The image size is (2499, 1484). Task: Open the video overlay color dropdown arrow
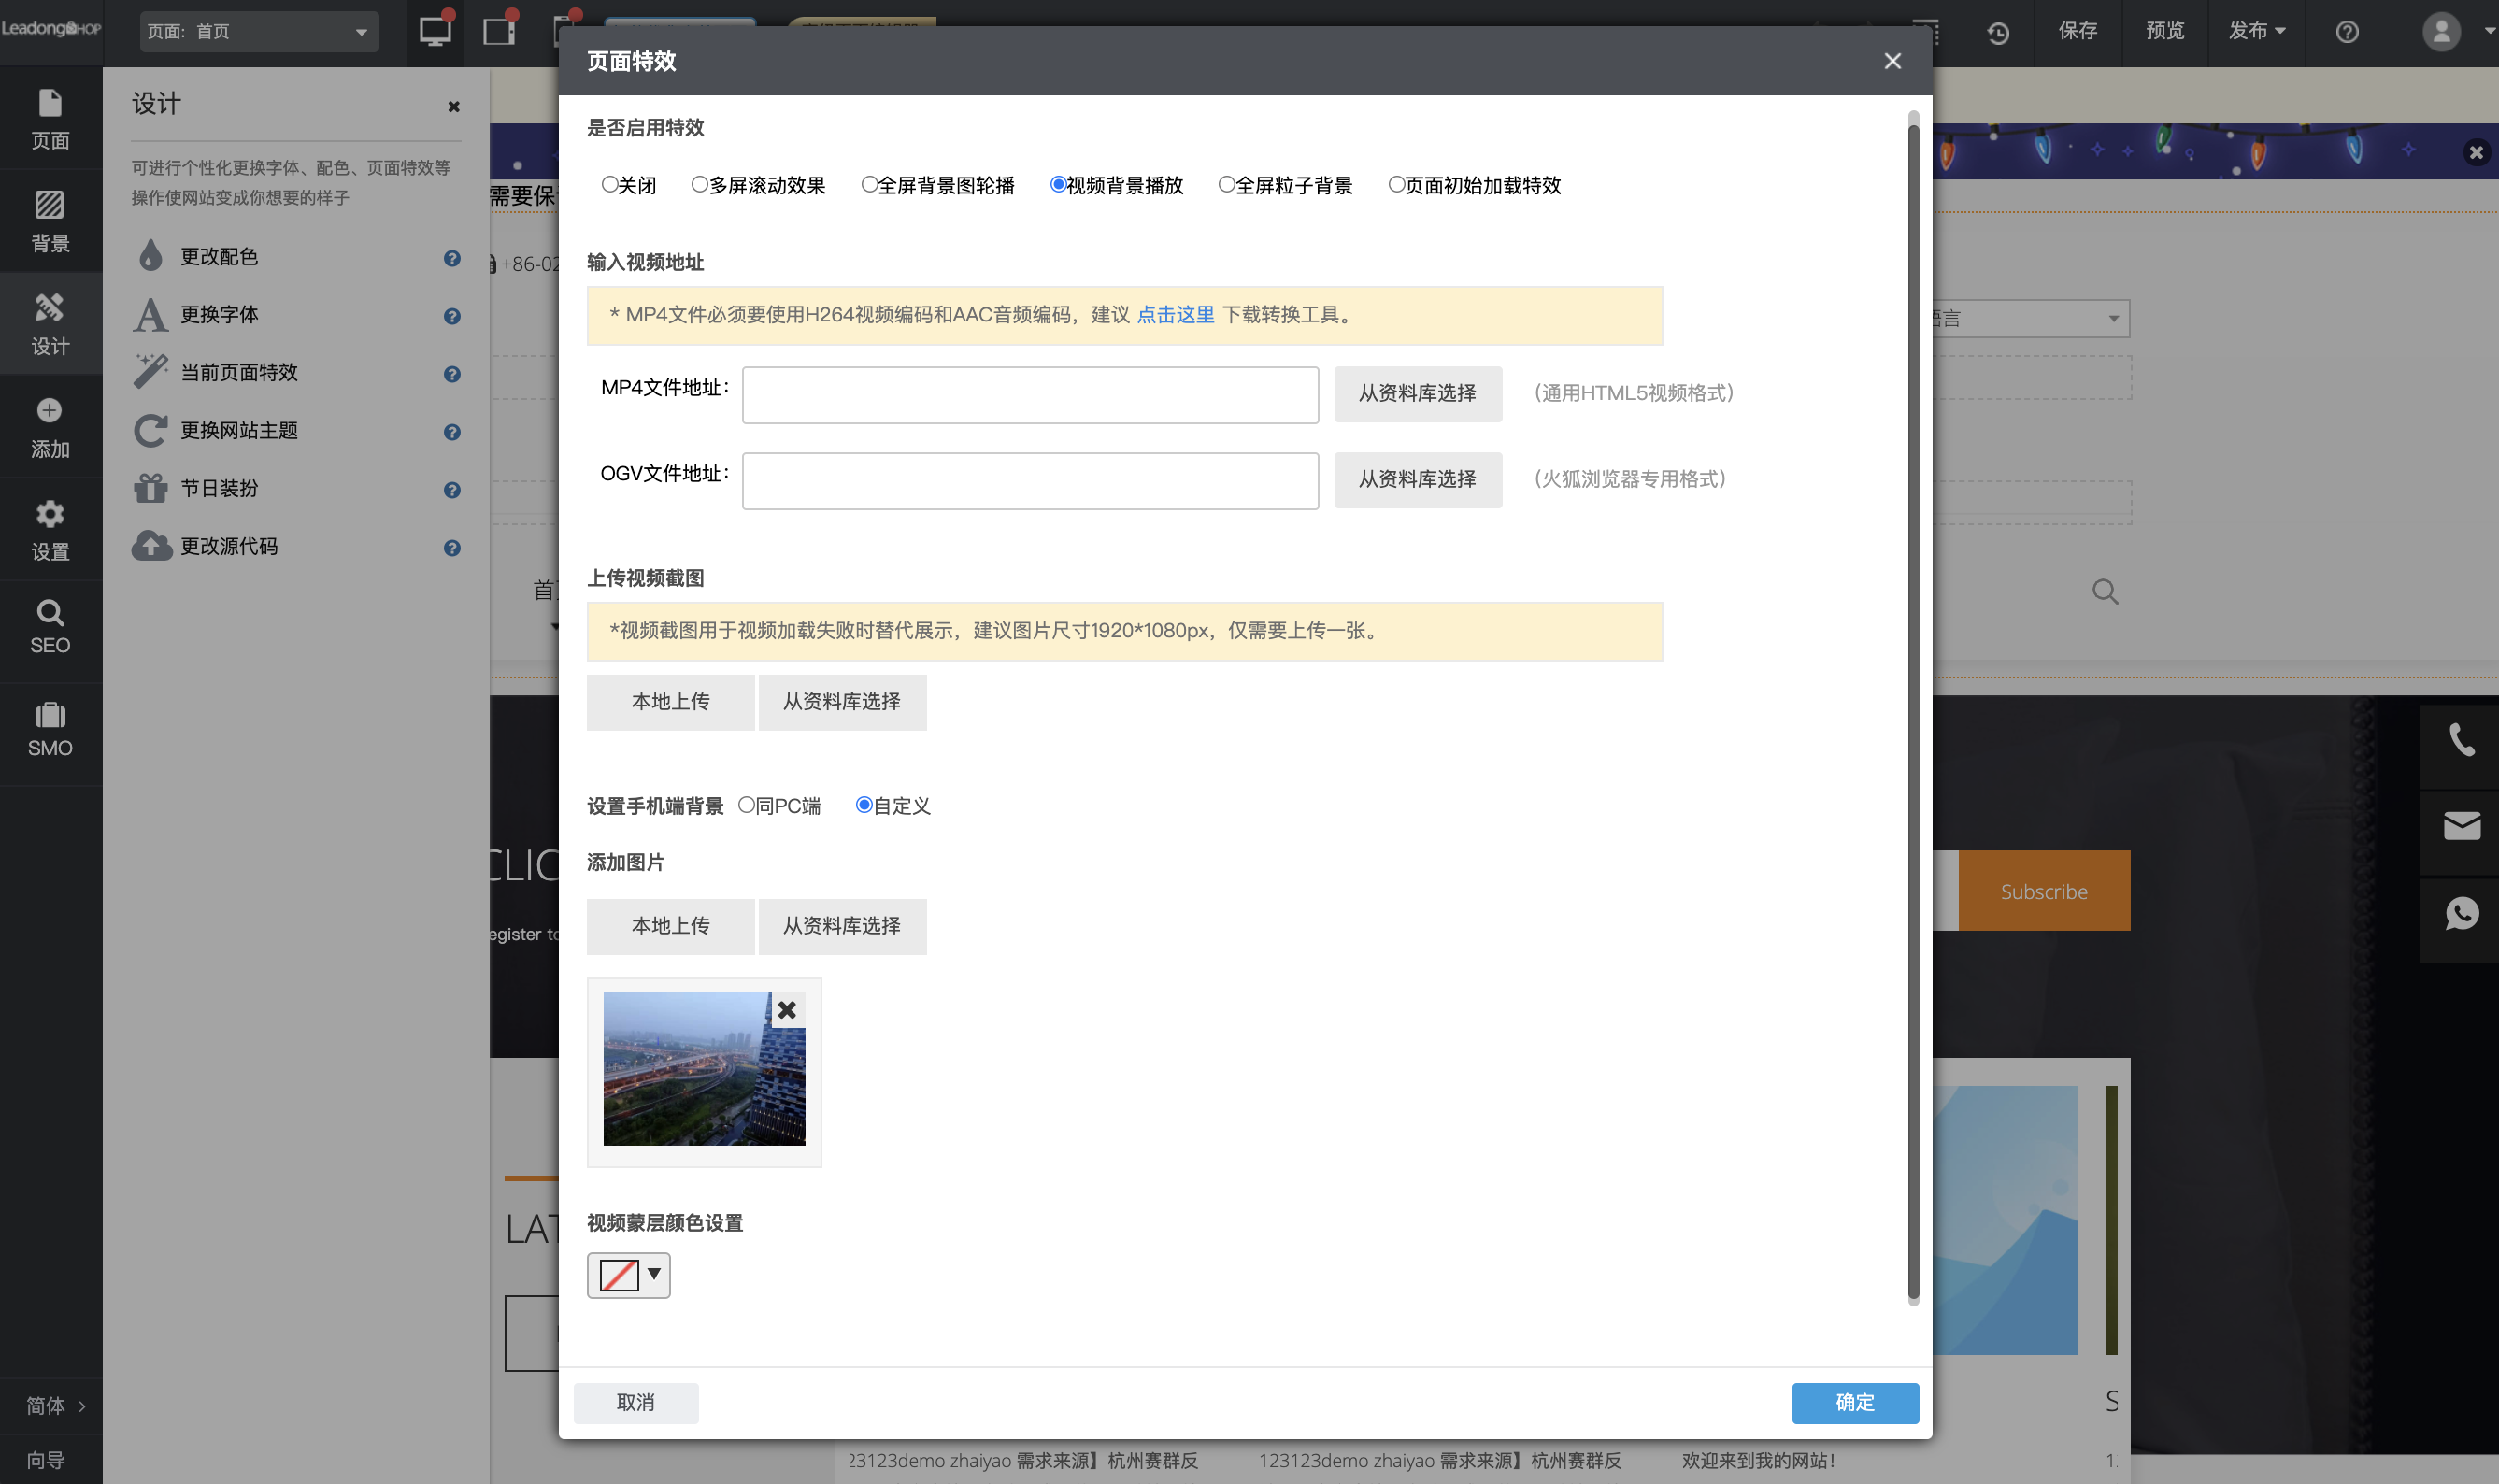coord(654,1275)
